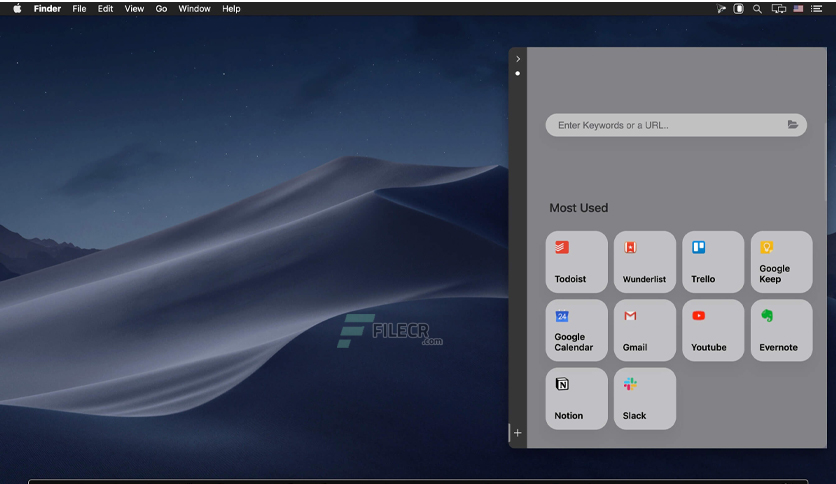This screenshot has height=484, width=836.
Task: Click the US flag input source icon
Action: 798,9
